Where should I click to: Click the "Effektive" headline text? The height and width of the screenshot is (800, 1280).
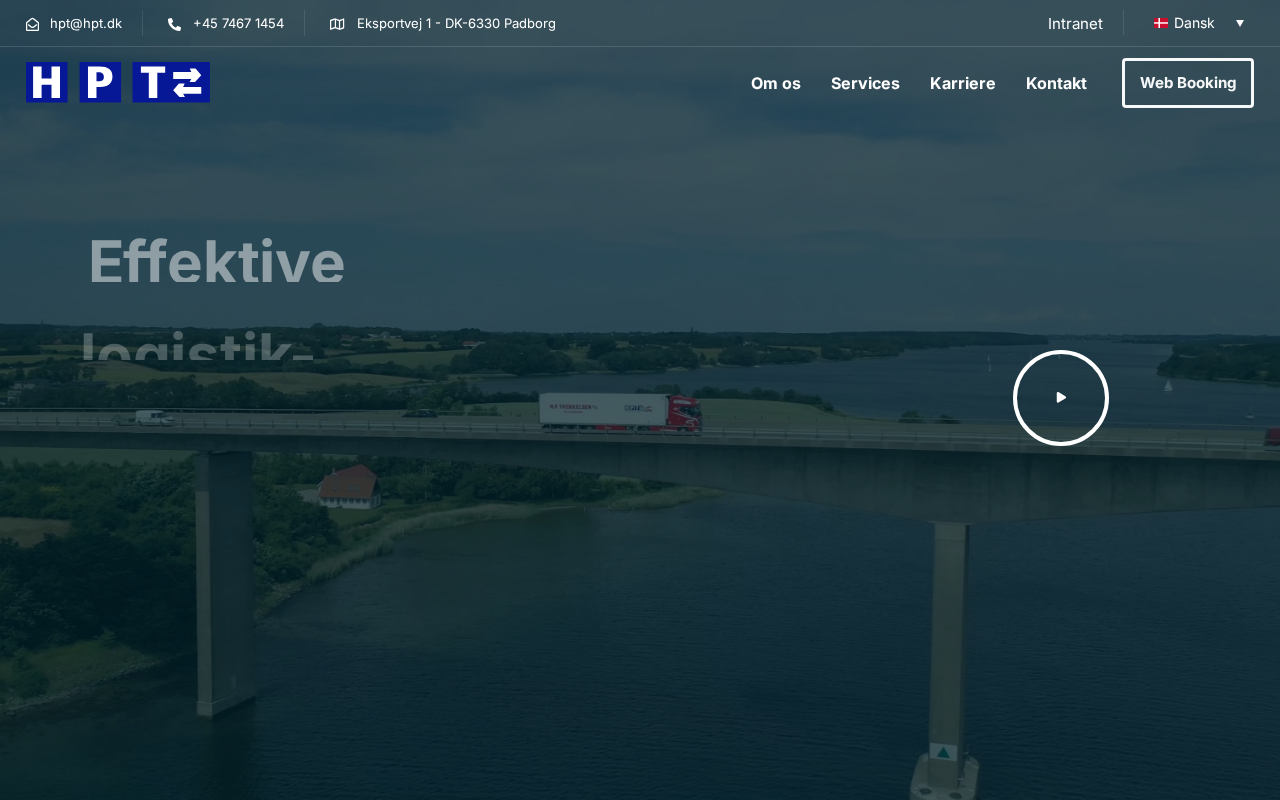[217, 262]
